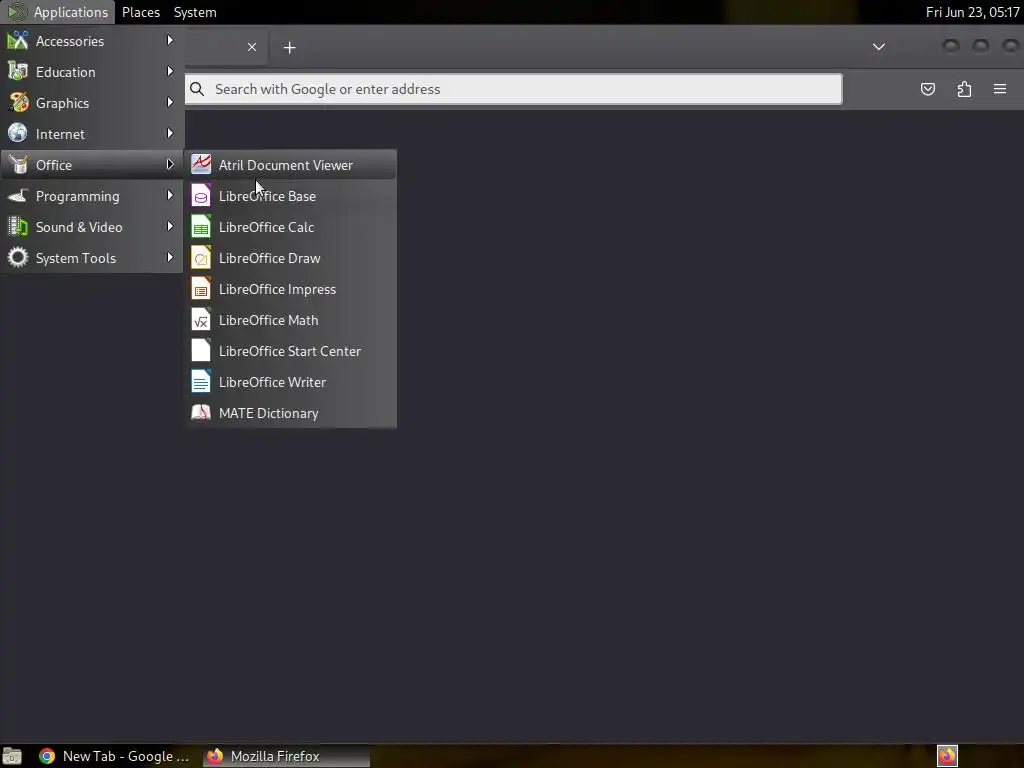Open MATE Dictionary
1024x768 pixels.
[291, 413]
